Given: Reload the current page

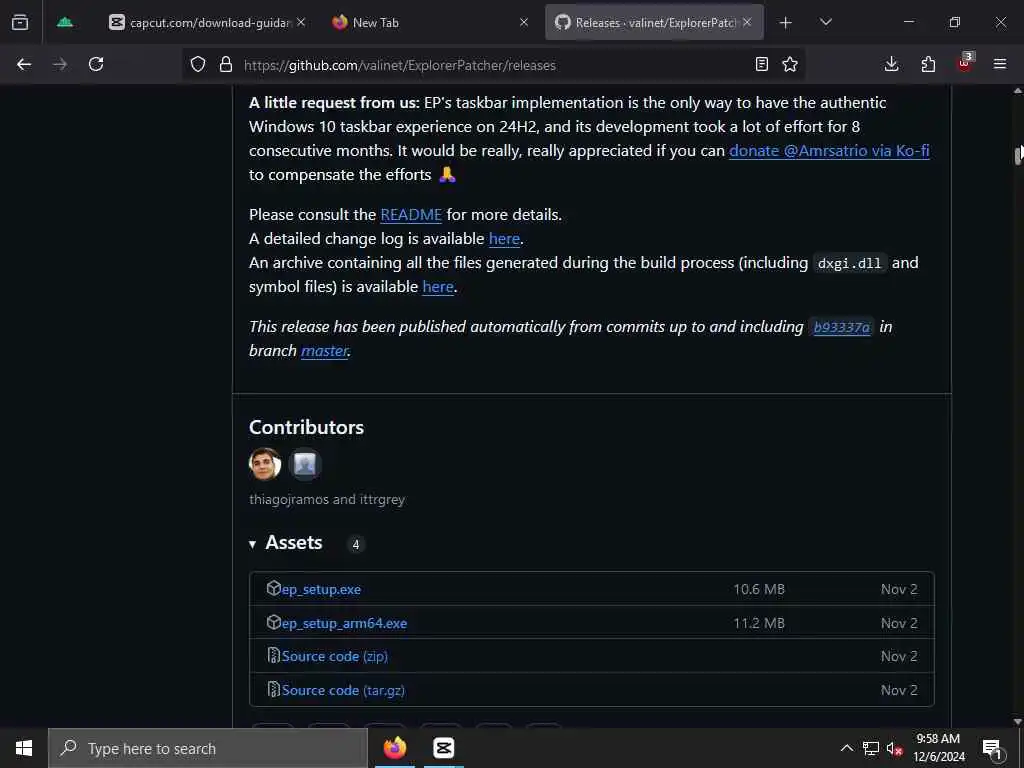Looking at the screenshot, I should 96,64.
